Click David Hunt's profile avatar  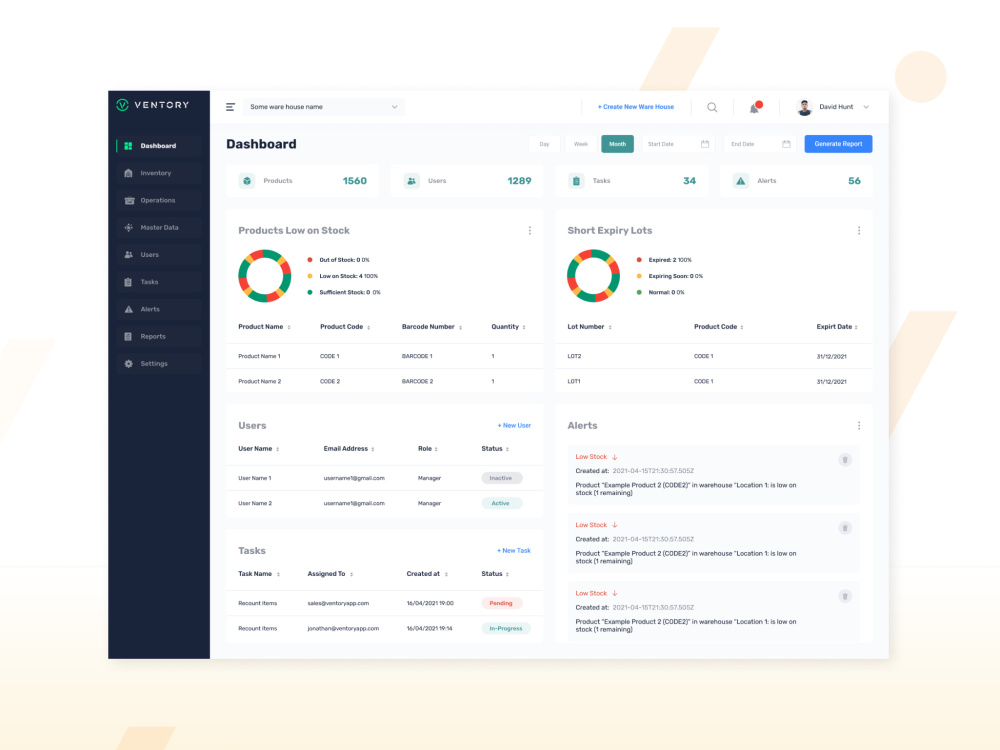pyautogui.click(x=805, y=107)
